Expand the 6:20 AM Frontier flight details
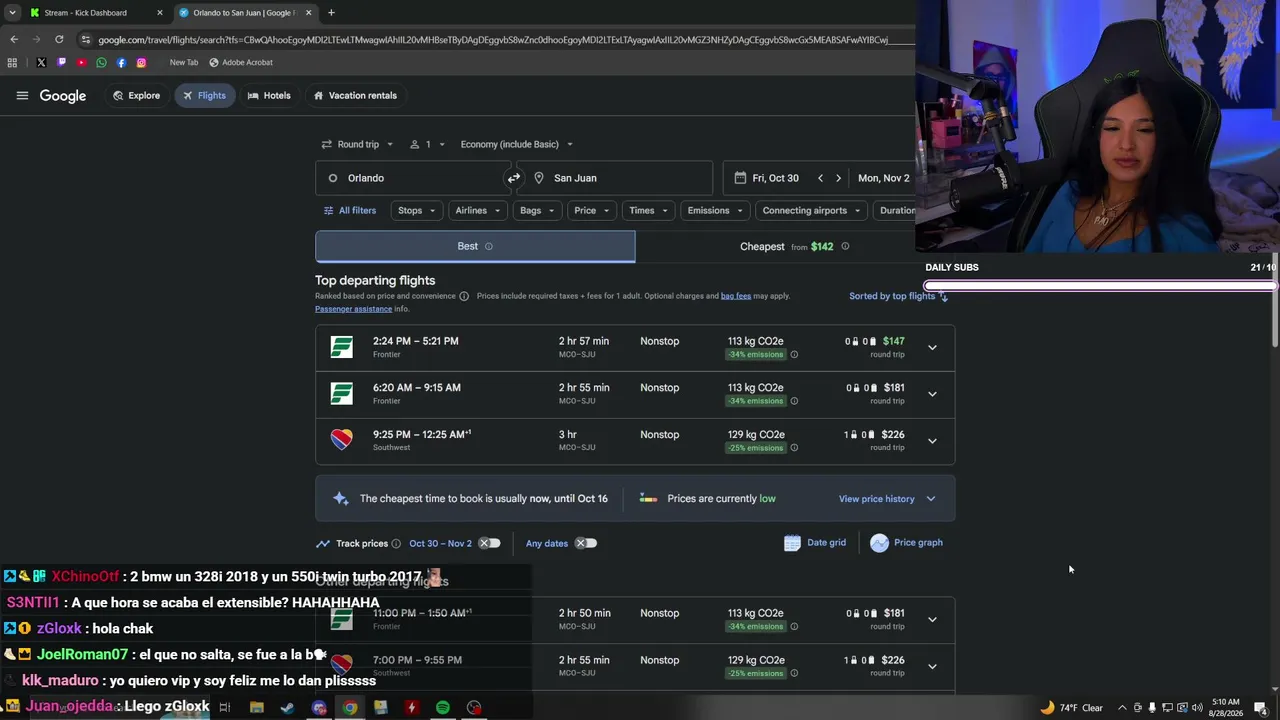The image size is (1280, 720). click(x=932, y=394)
